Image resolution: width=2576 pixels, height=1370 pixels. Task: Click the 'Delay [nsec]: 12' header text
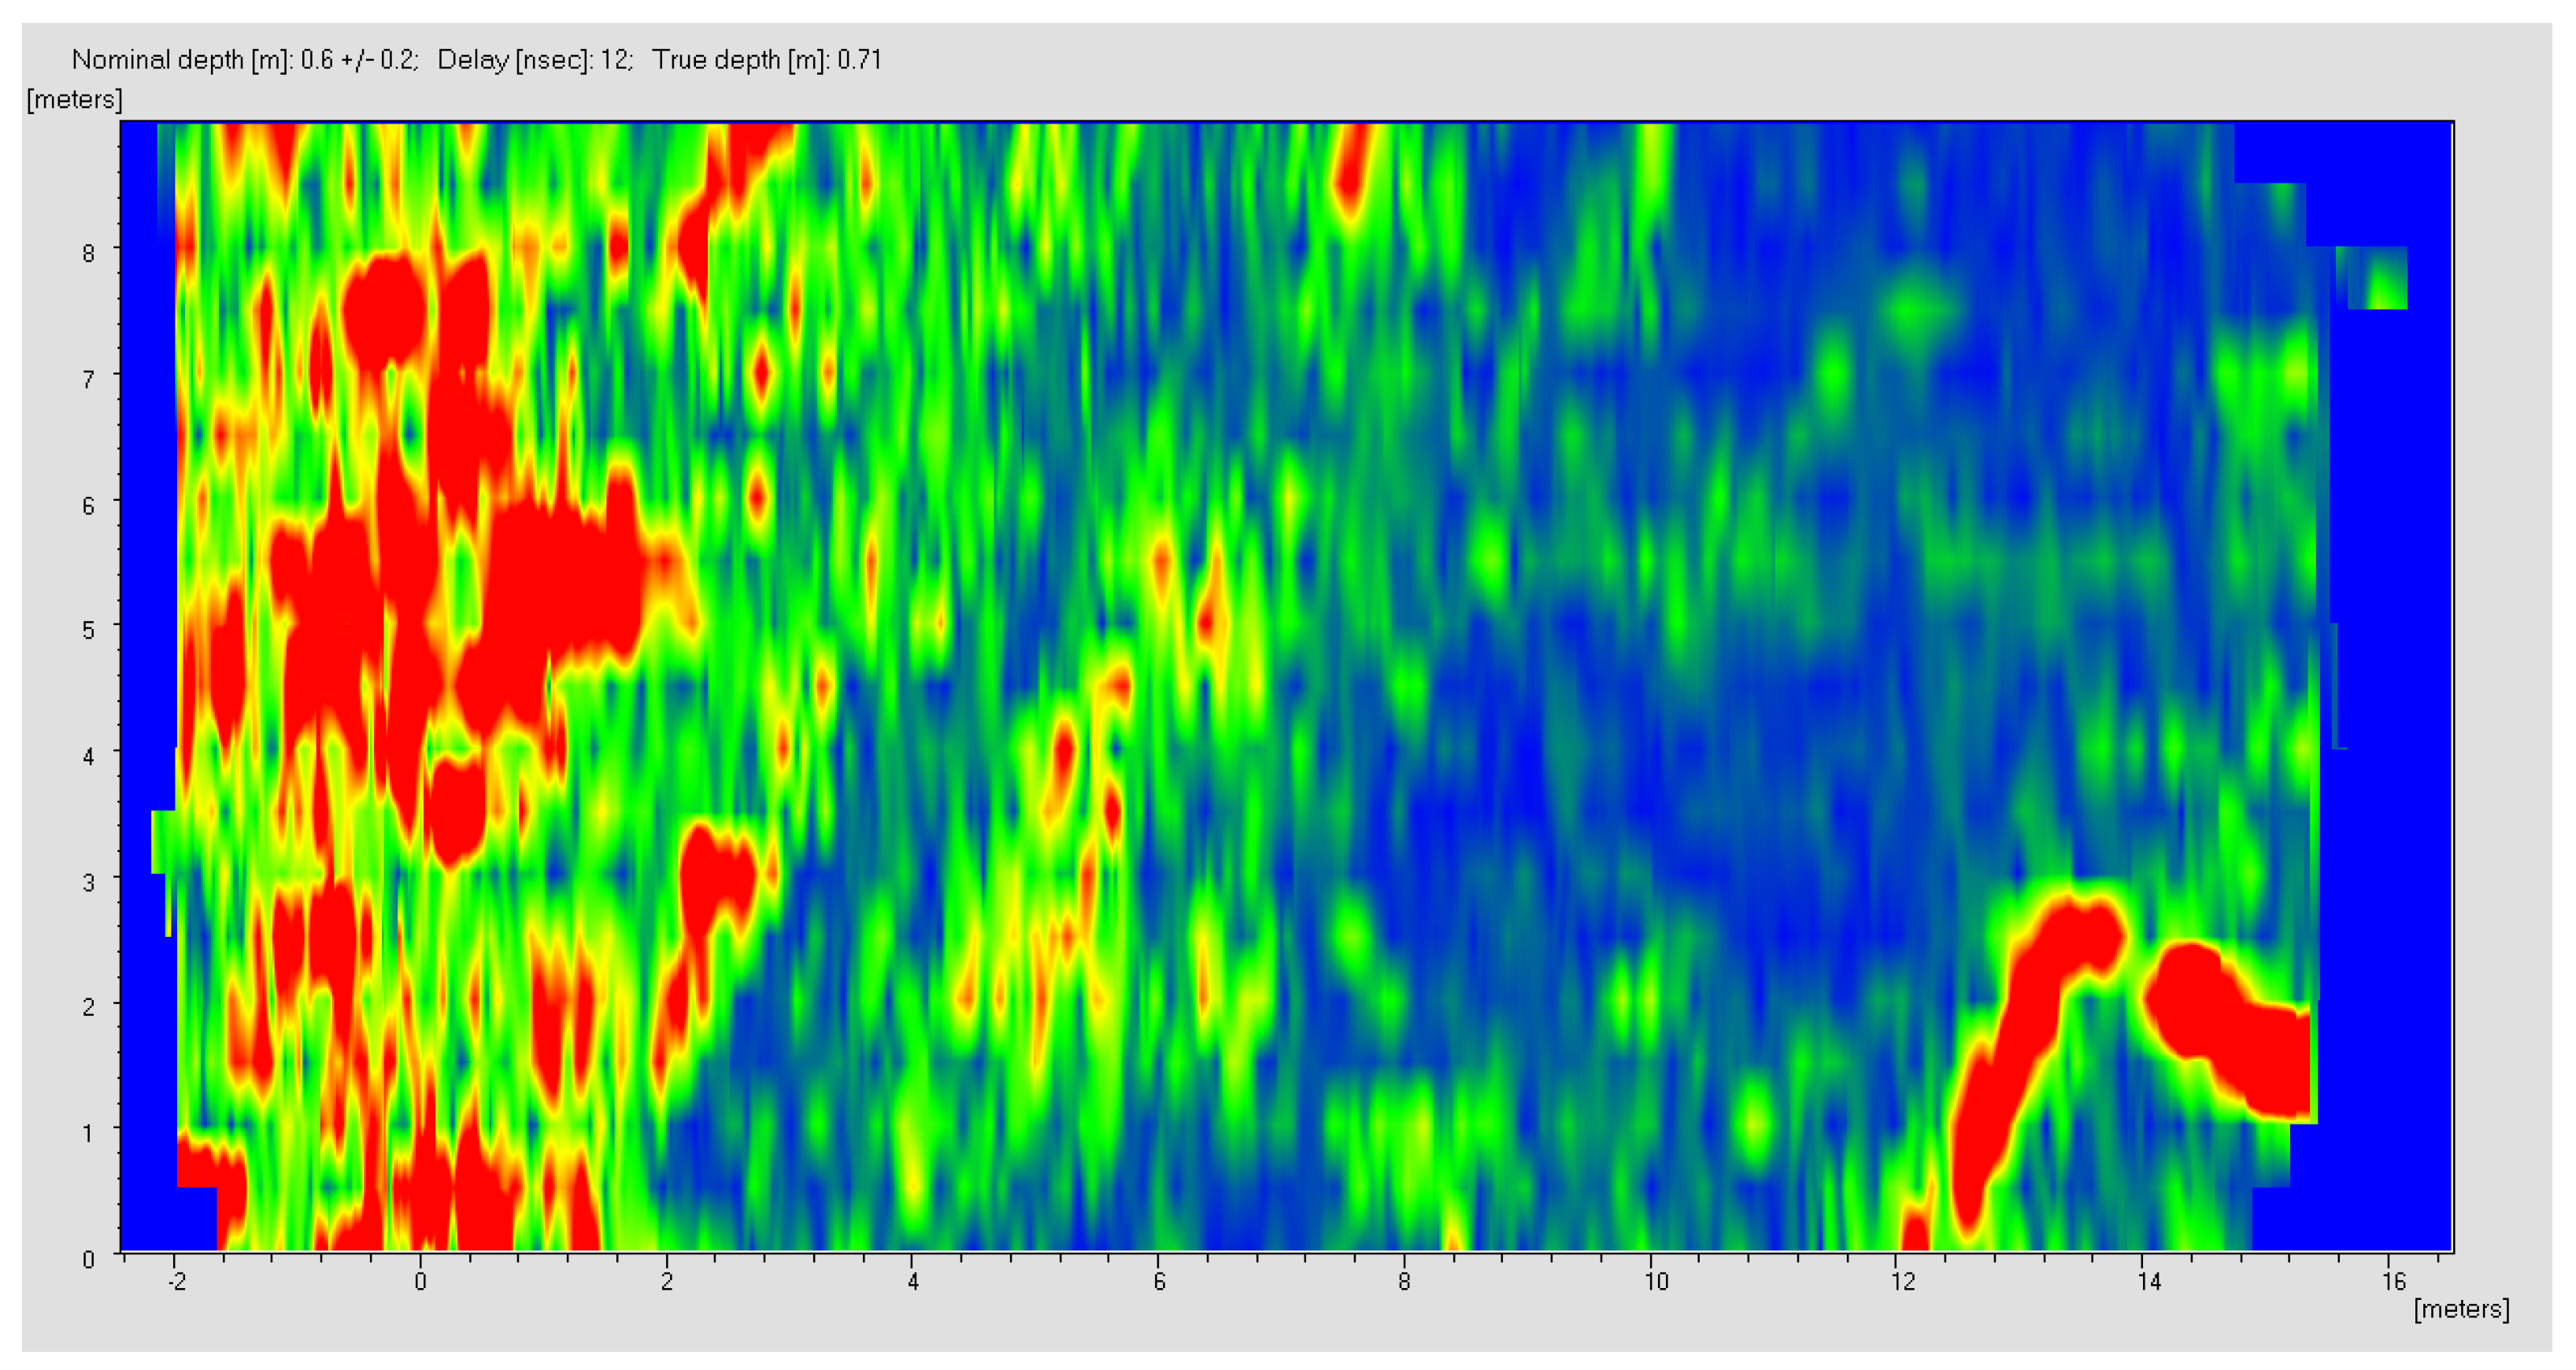coord(534,60)
